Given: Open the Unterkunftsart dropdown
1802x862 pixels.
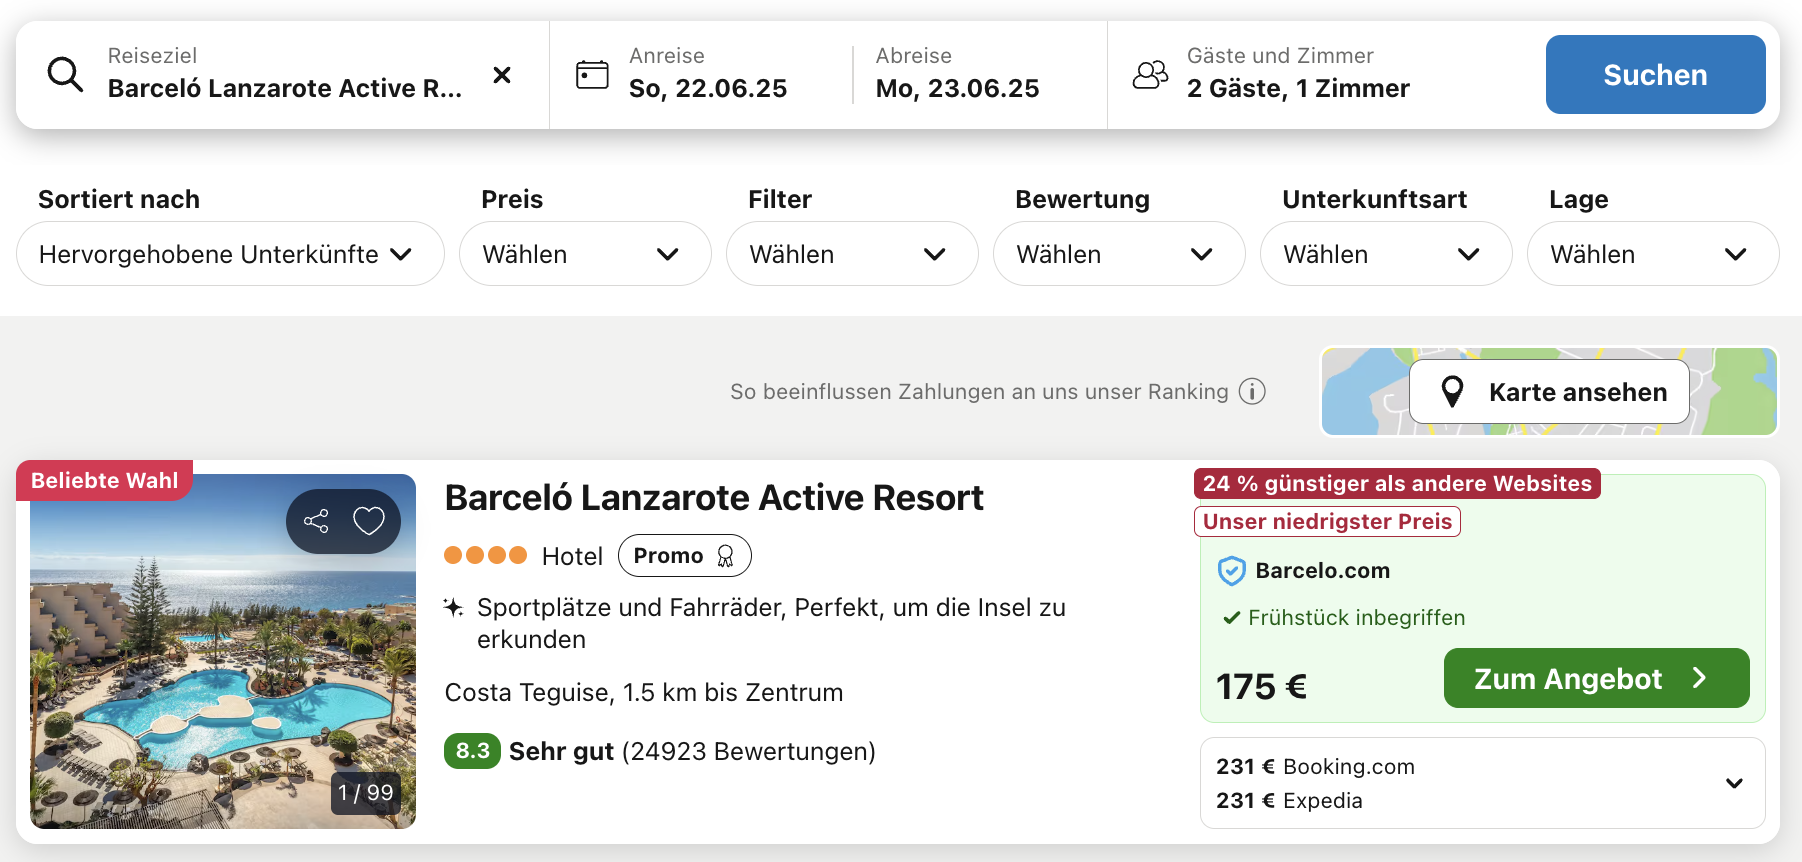Looking at the screenshot, I should (x=1386, y=254).
